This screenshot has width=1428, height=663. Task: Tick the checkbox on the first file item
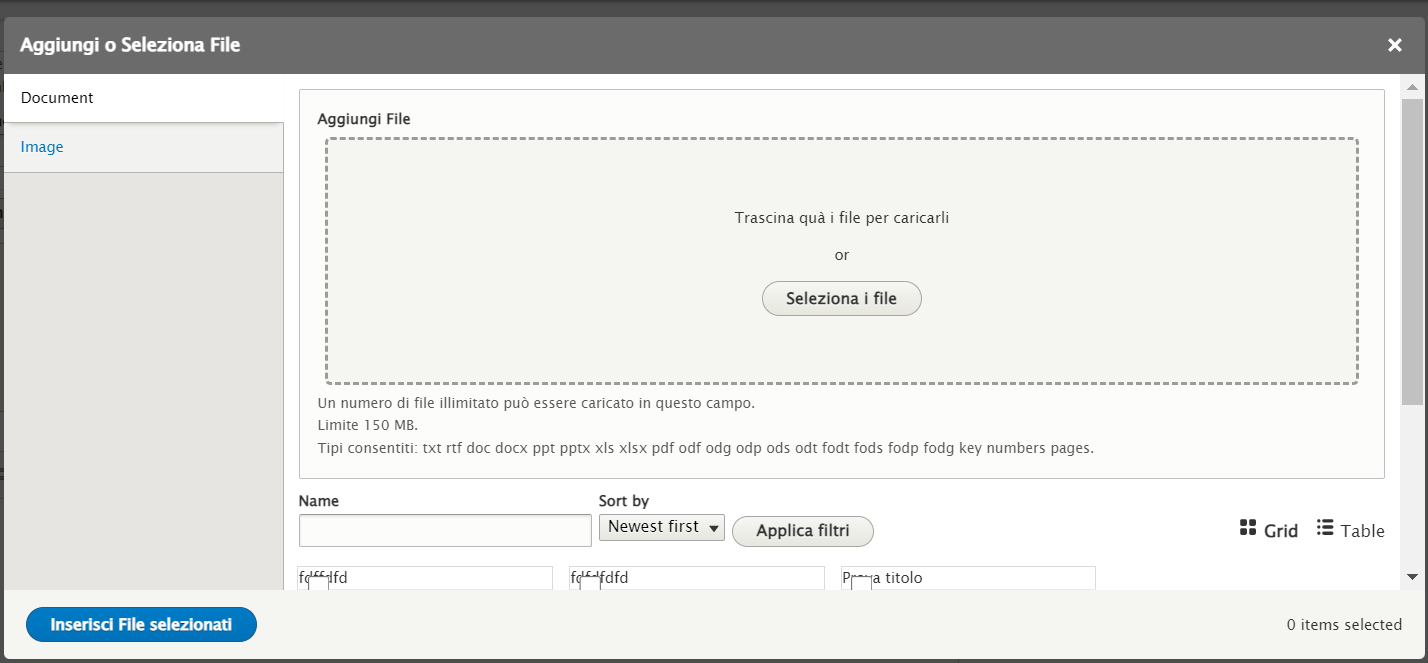pos(318,583)
